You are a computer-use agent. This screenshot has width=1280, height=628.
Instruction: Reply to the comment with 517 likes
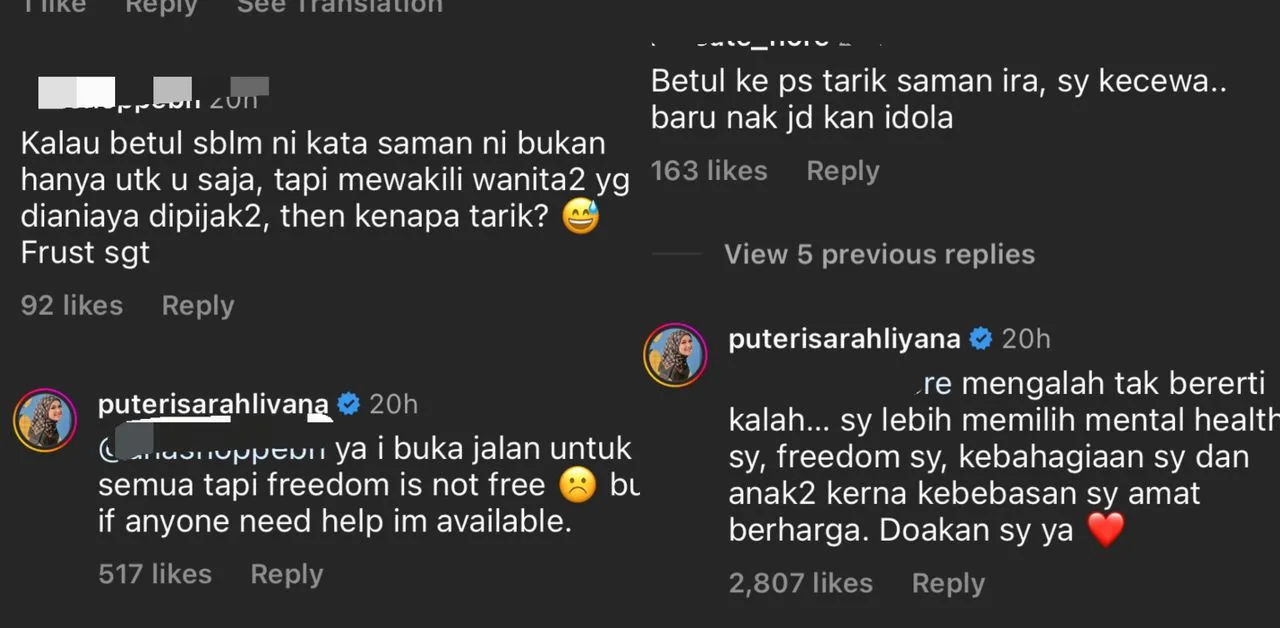click(286, 574)
